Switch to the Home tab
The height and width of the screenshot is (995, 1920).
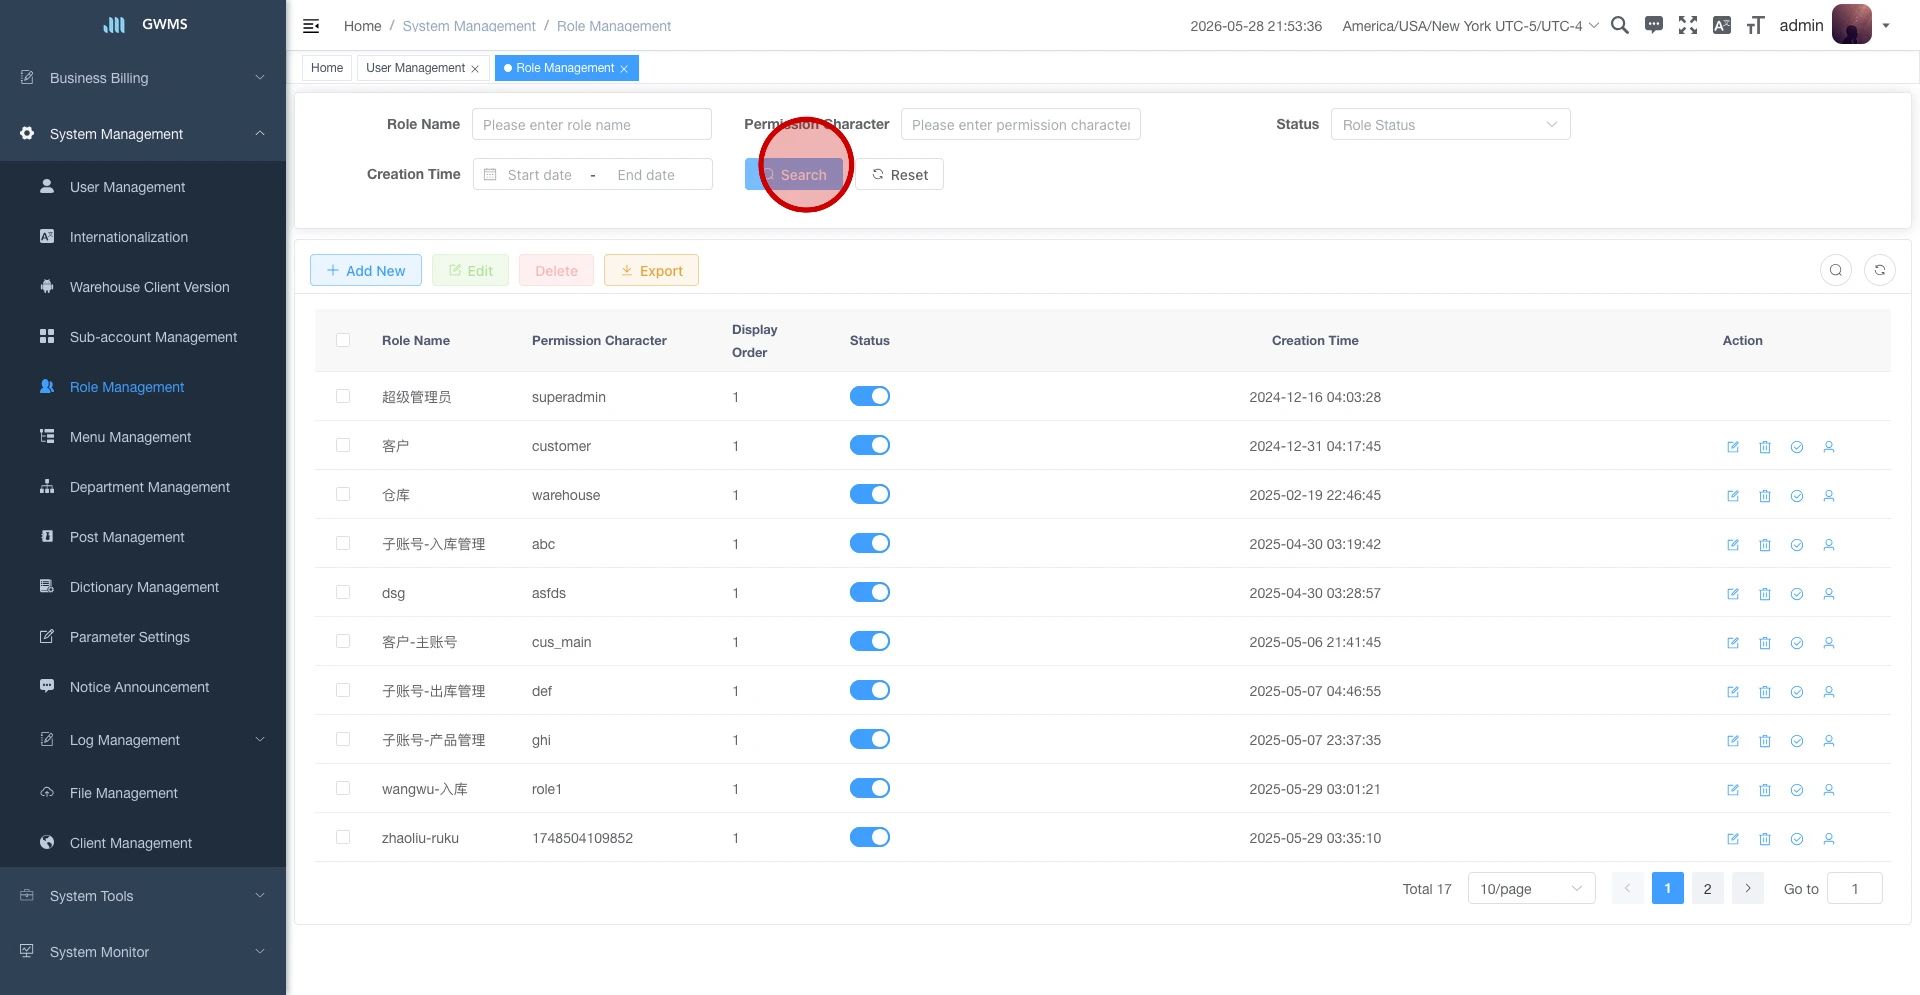click(x=327, y=68)
